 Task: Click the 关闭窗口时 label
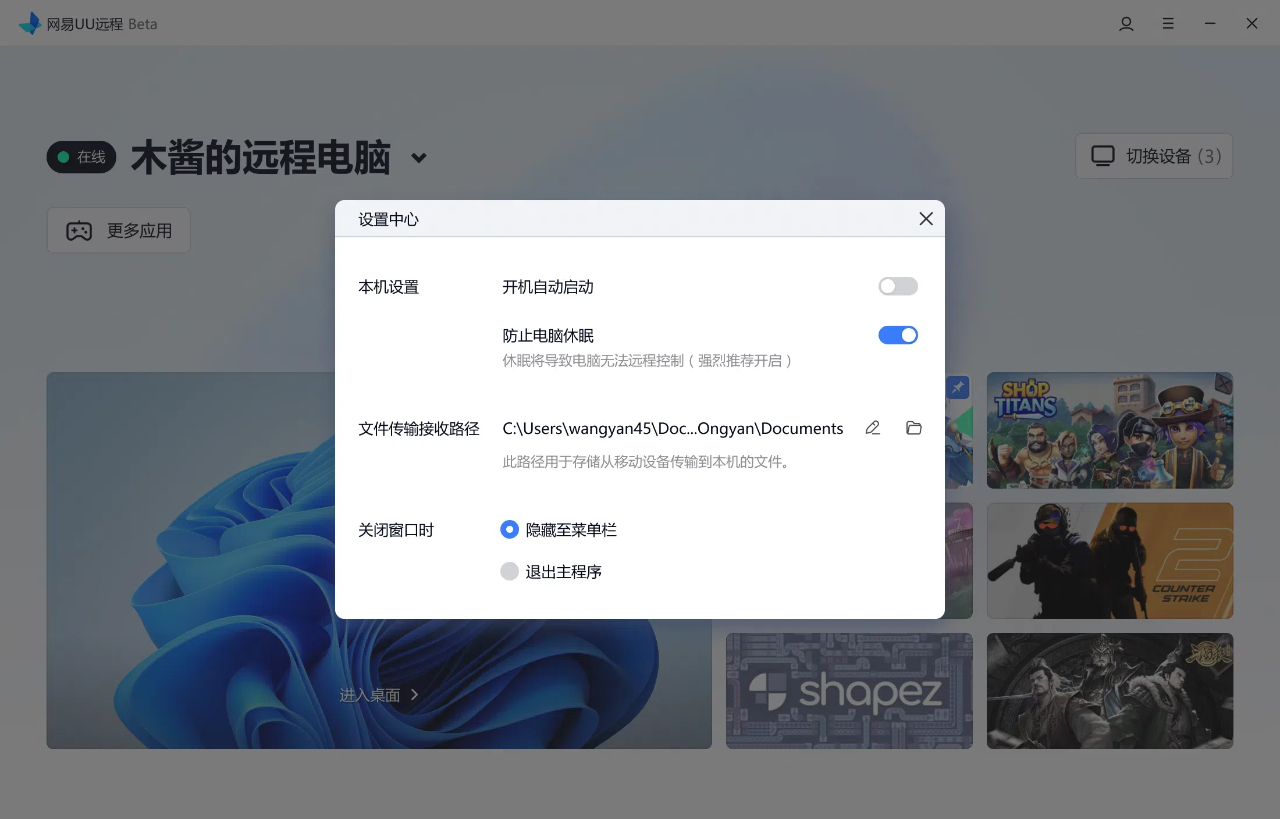[396, 531]
